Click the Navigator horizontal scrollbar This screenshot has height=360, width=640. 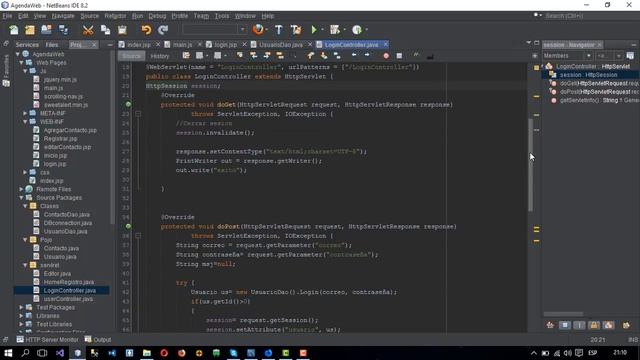563,314
